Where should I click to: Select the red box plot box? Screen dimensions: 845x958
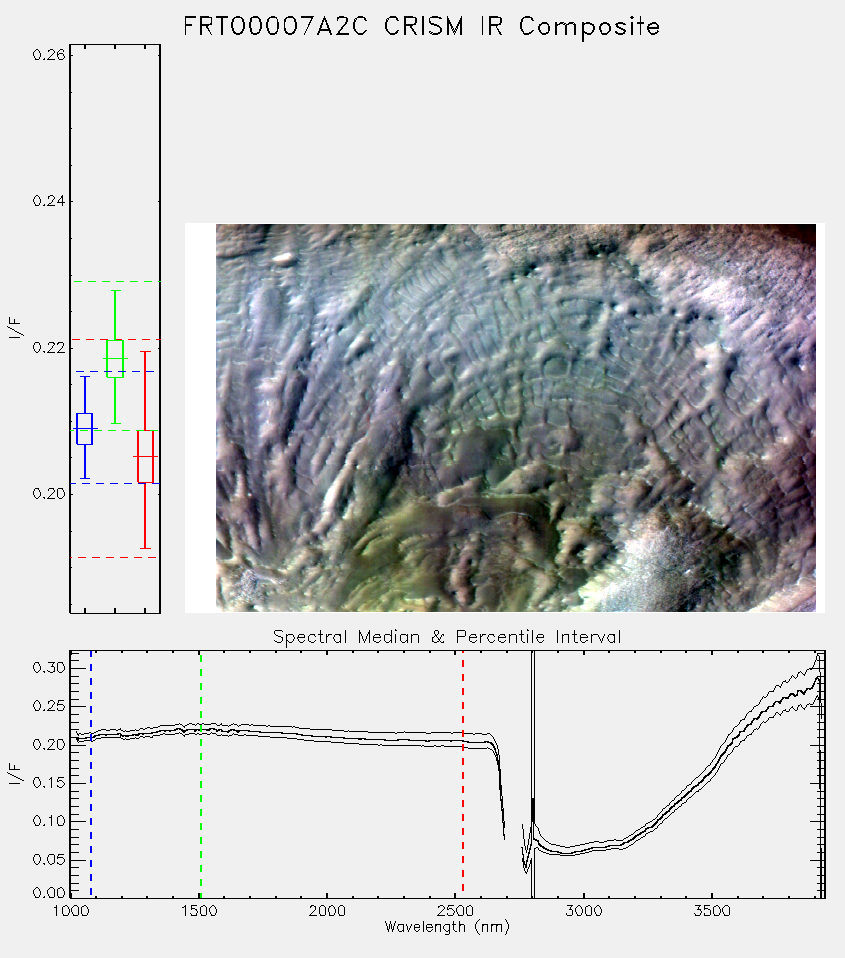(145, 456)
